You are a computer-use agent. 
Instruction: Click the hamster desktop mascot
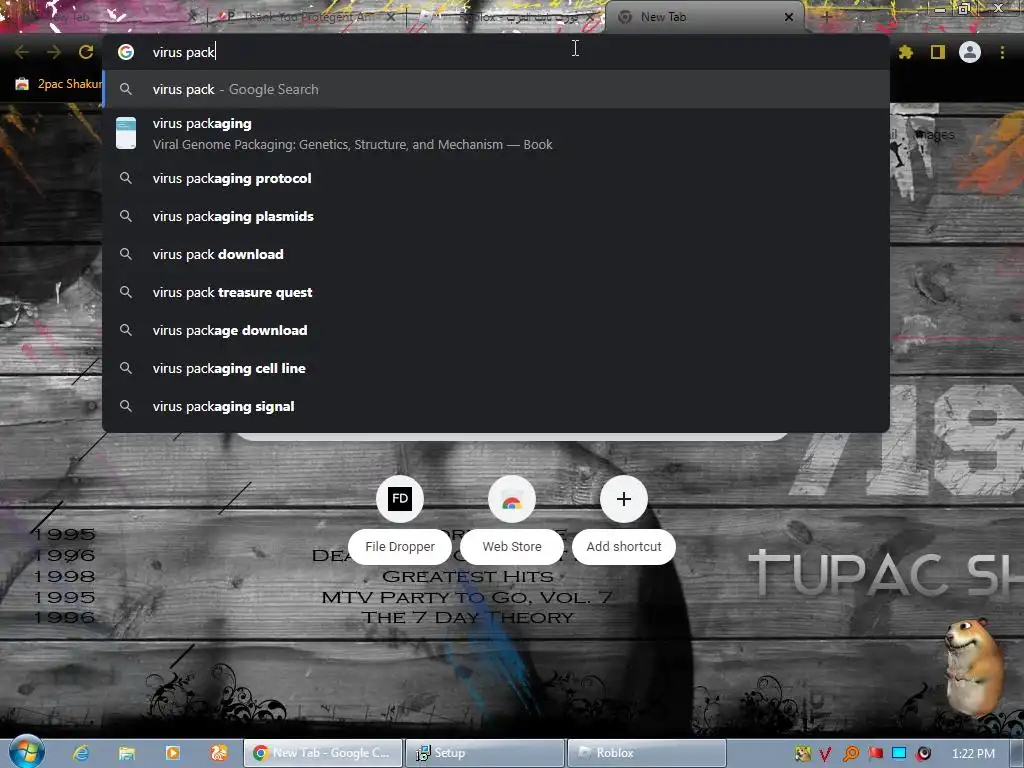click(x=973, y=666)
